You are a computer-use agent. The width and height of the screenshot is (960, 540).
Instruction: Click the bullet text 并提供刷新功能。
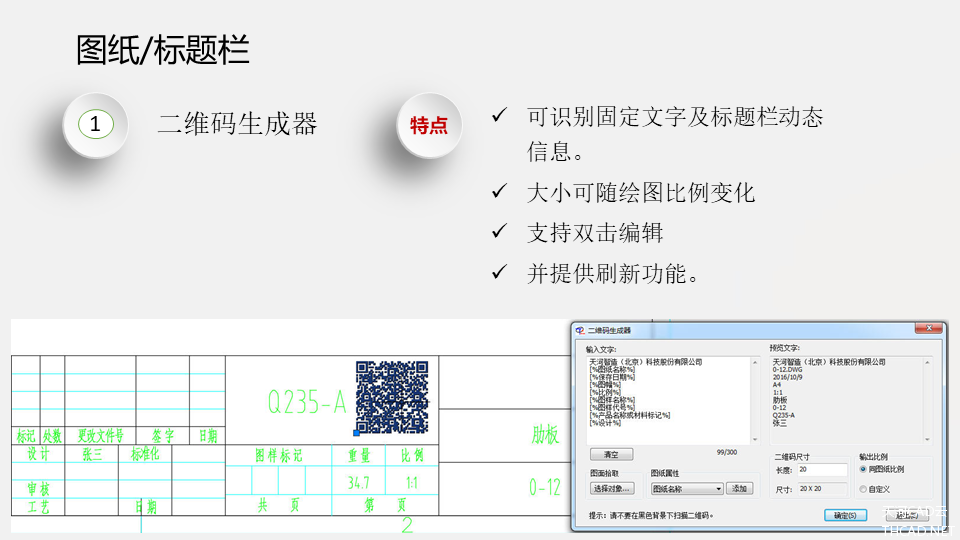click(x=613, y=274)
